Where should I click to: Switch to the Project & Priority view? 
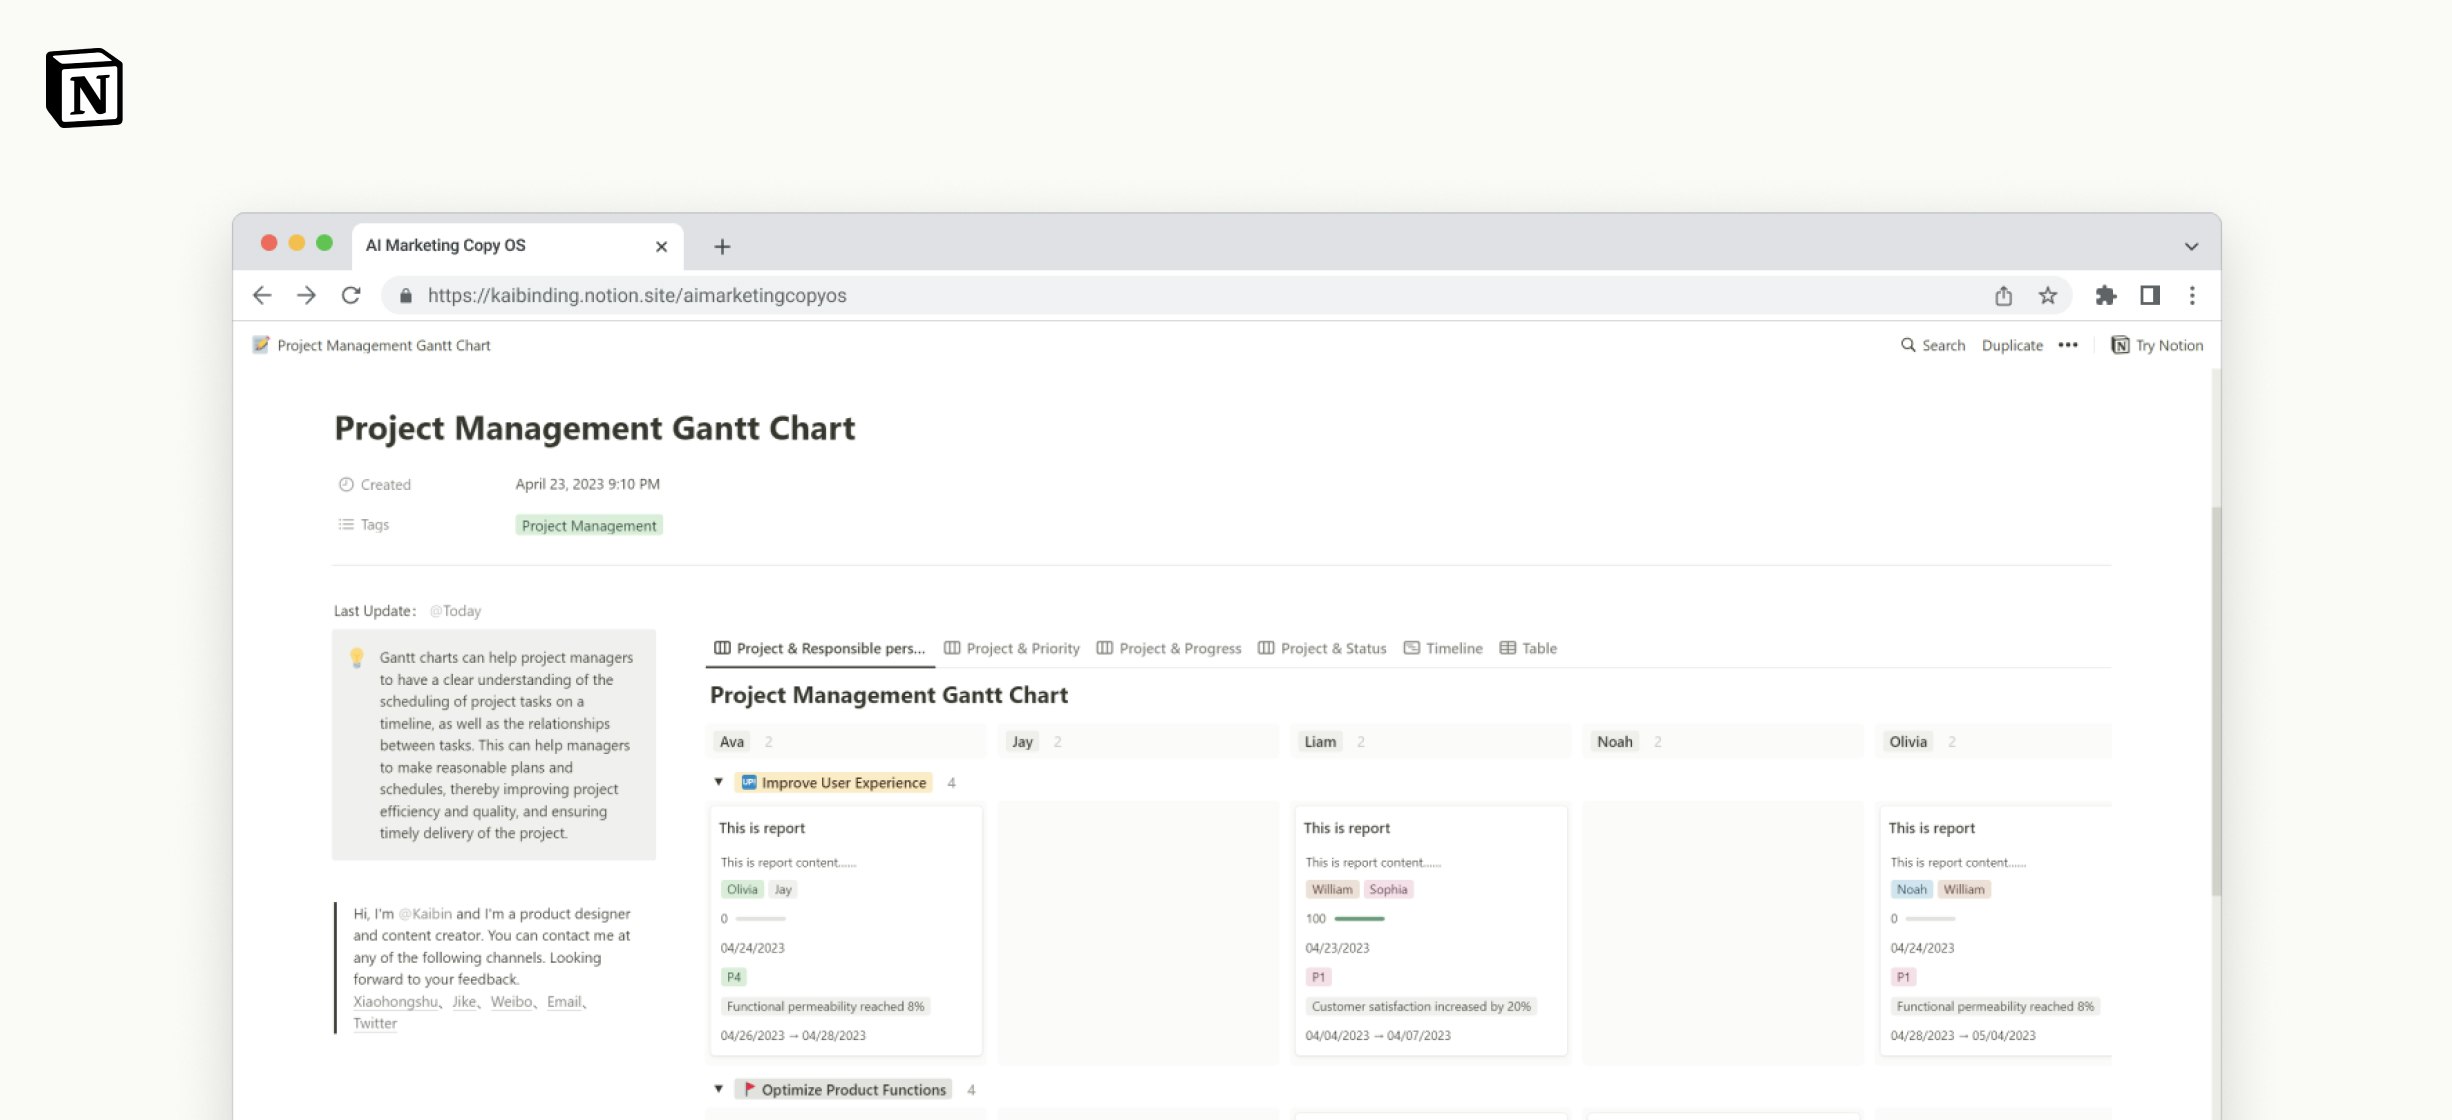[1012, 648]
